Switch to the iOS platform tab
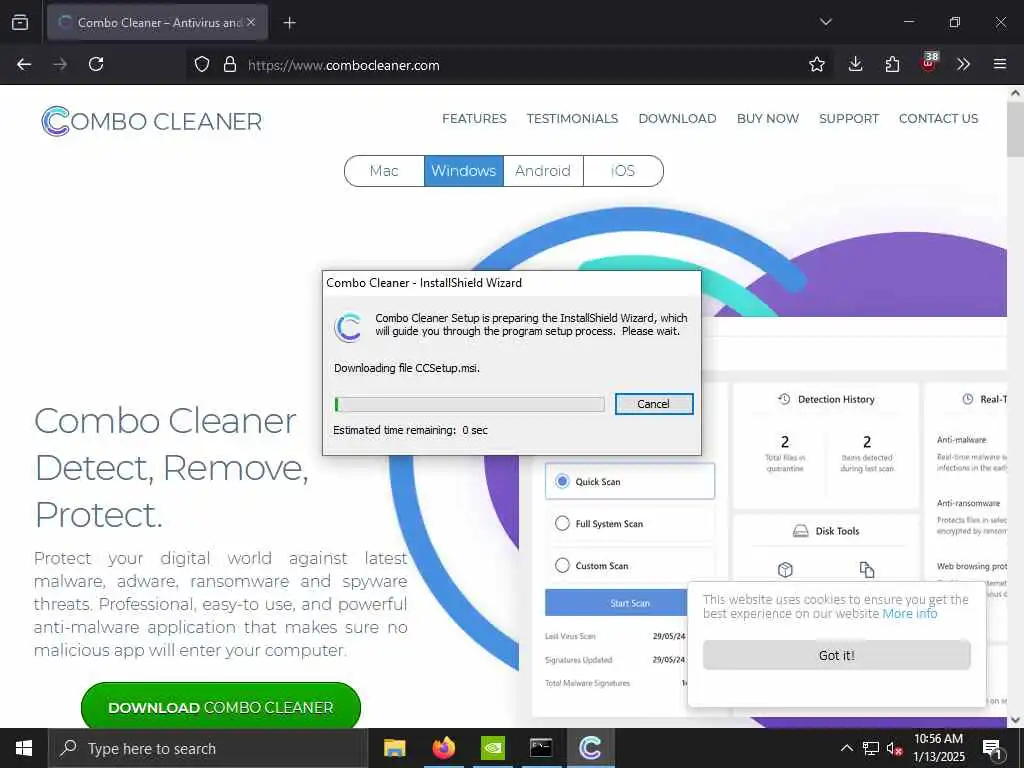Viewport: 1024px width, 768px height. (623, 171)
